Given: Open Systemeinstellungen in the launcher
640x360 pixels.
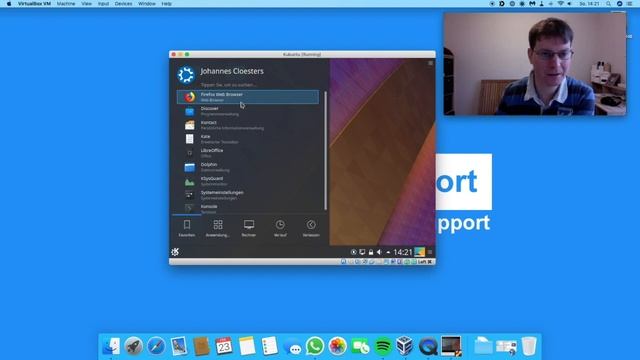Looking at the screenshot, I should click(248, 195).
